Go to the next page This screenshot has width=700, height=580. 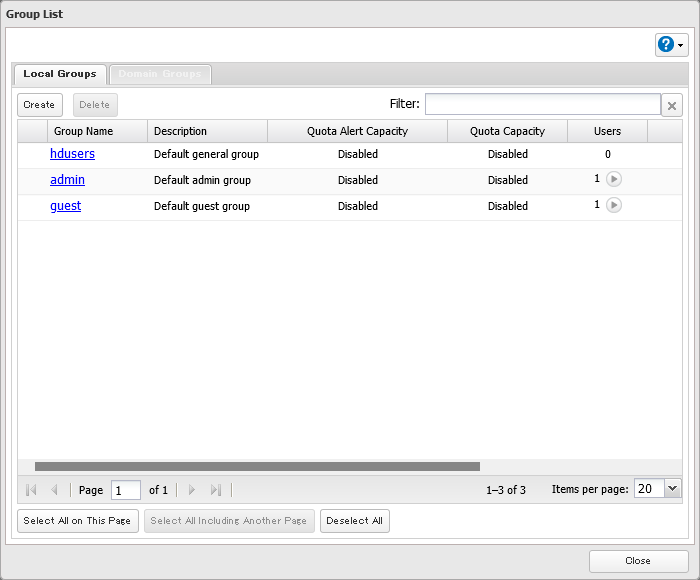click(192, 490)
